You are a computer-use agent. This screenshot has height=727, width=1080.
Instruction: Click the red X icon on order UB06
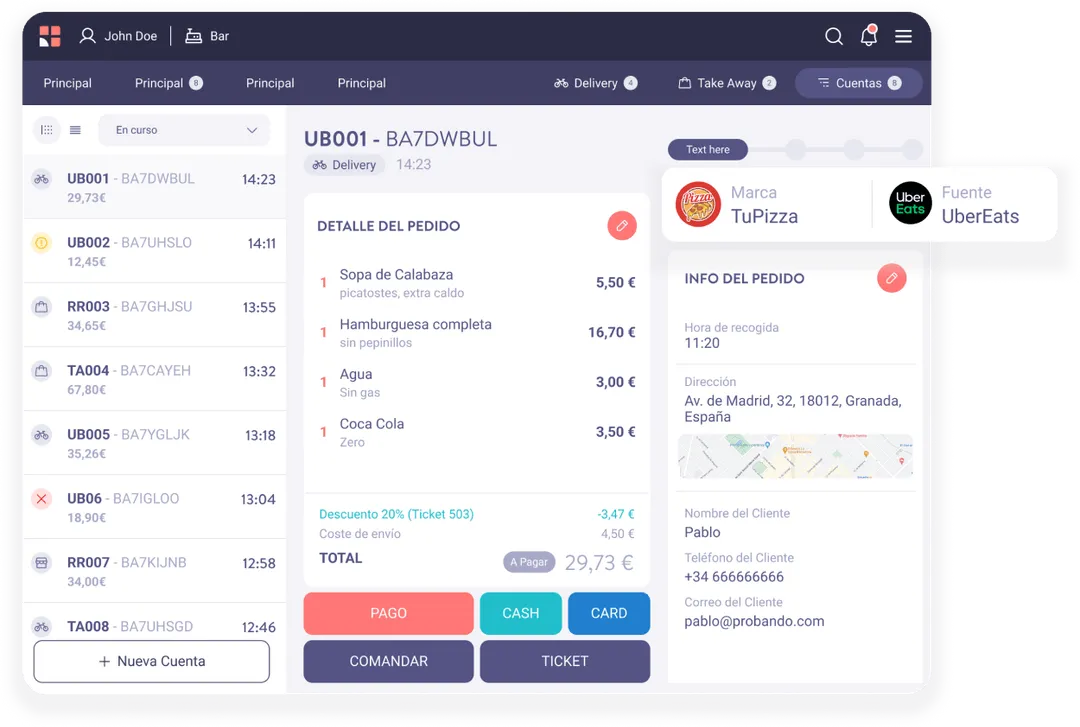pyautogui.click(x=41, y=498)
